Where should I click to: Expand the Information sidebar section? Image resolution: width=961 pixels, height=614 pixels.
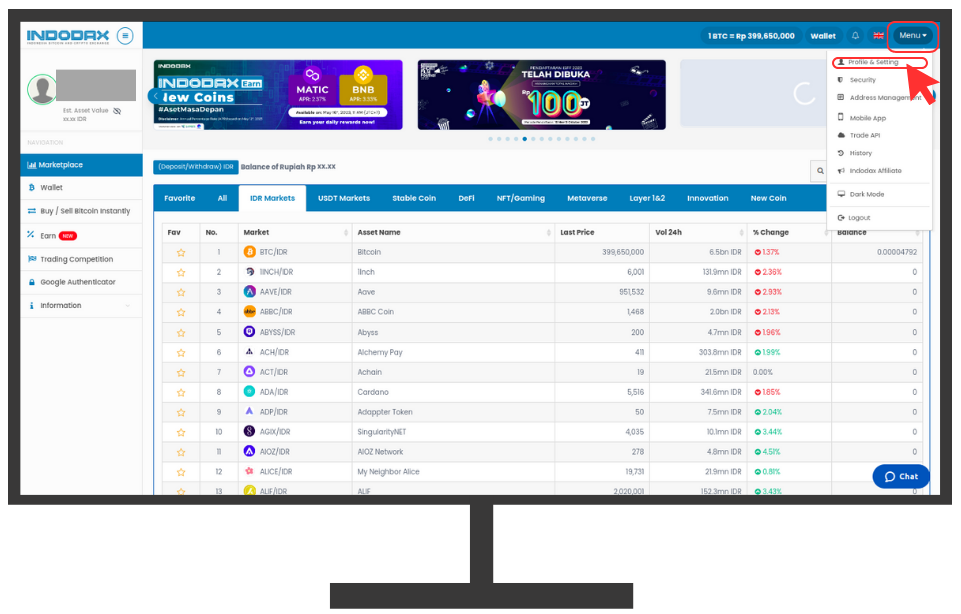click(x=81, y=305)
